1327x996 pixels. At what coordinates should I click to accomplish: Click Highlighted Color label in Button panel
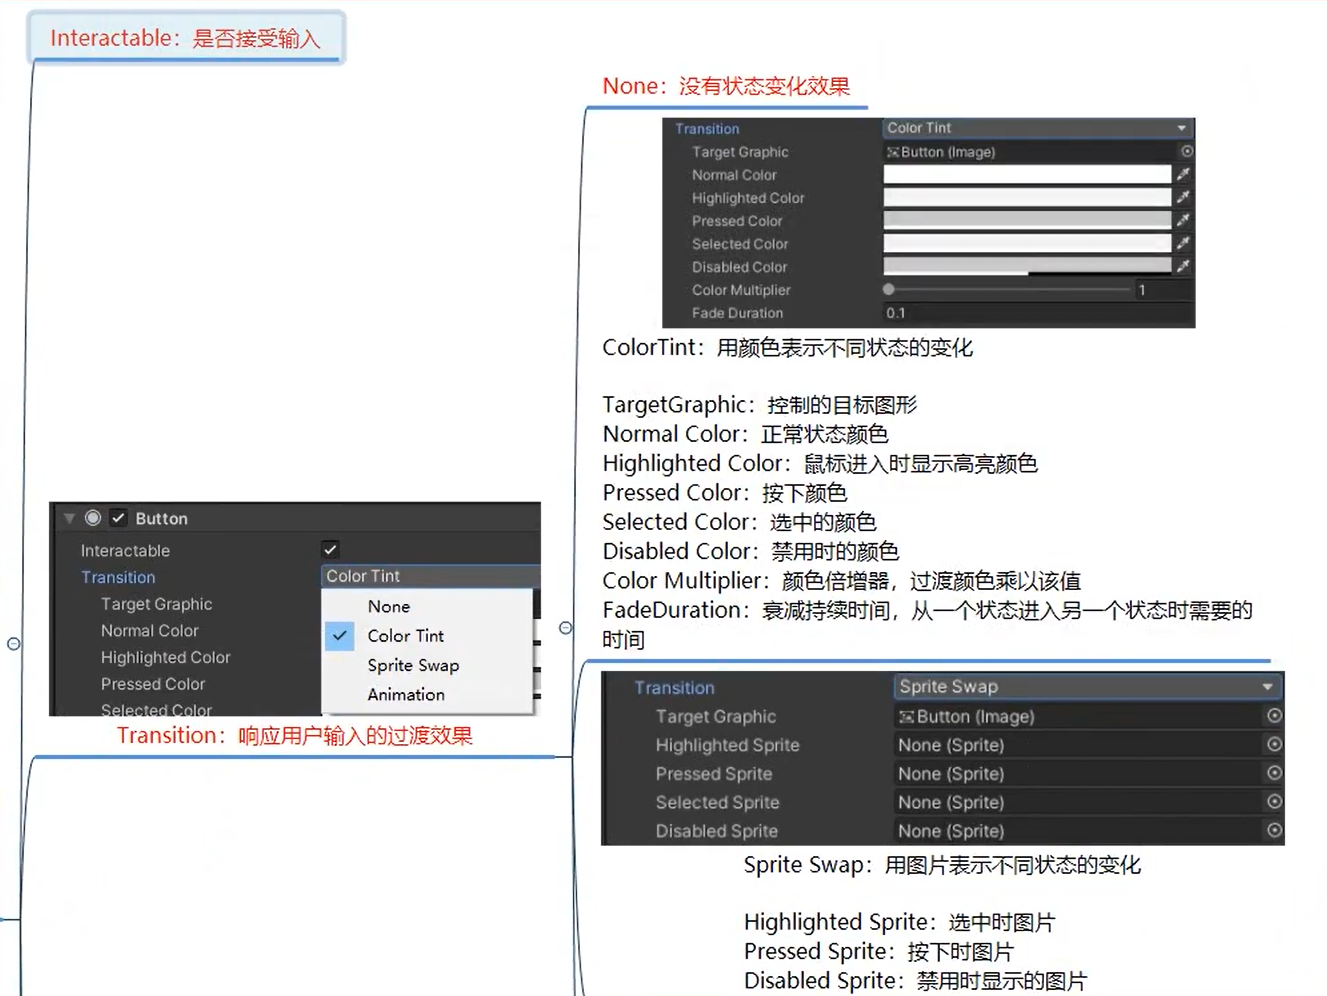tap(165, 657)
